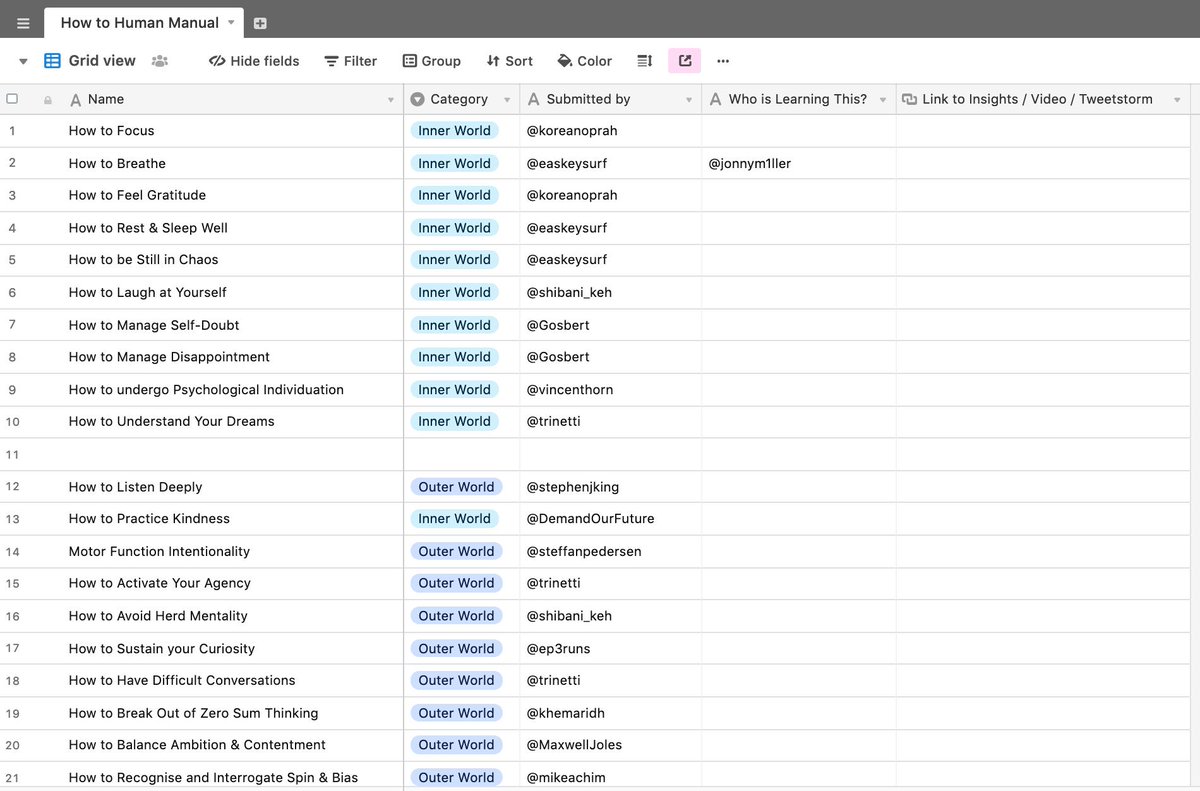Click the @khemaridh cell
The image size is (1200, 791).
pyautogui.click(x=611, y=713)
